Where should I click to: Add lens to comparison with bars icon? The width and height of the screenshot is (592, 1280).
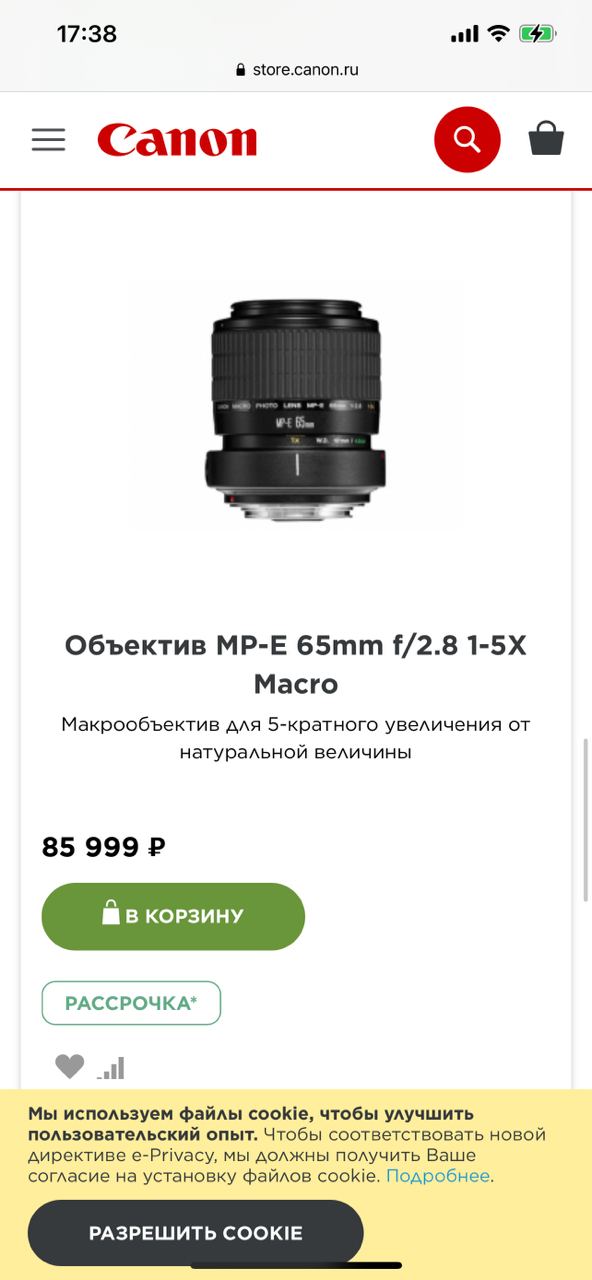click(x=111, y=1068)
